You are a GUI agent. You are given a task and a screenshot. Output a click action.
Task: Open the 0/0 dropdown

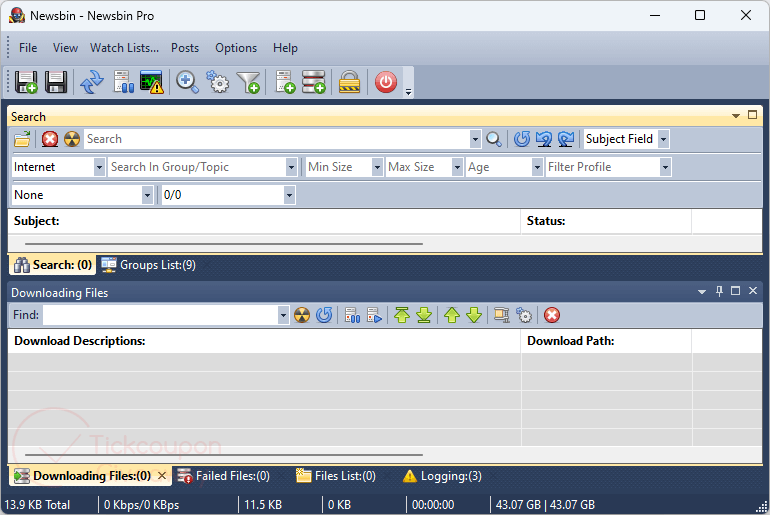[289, 195]
